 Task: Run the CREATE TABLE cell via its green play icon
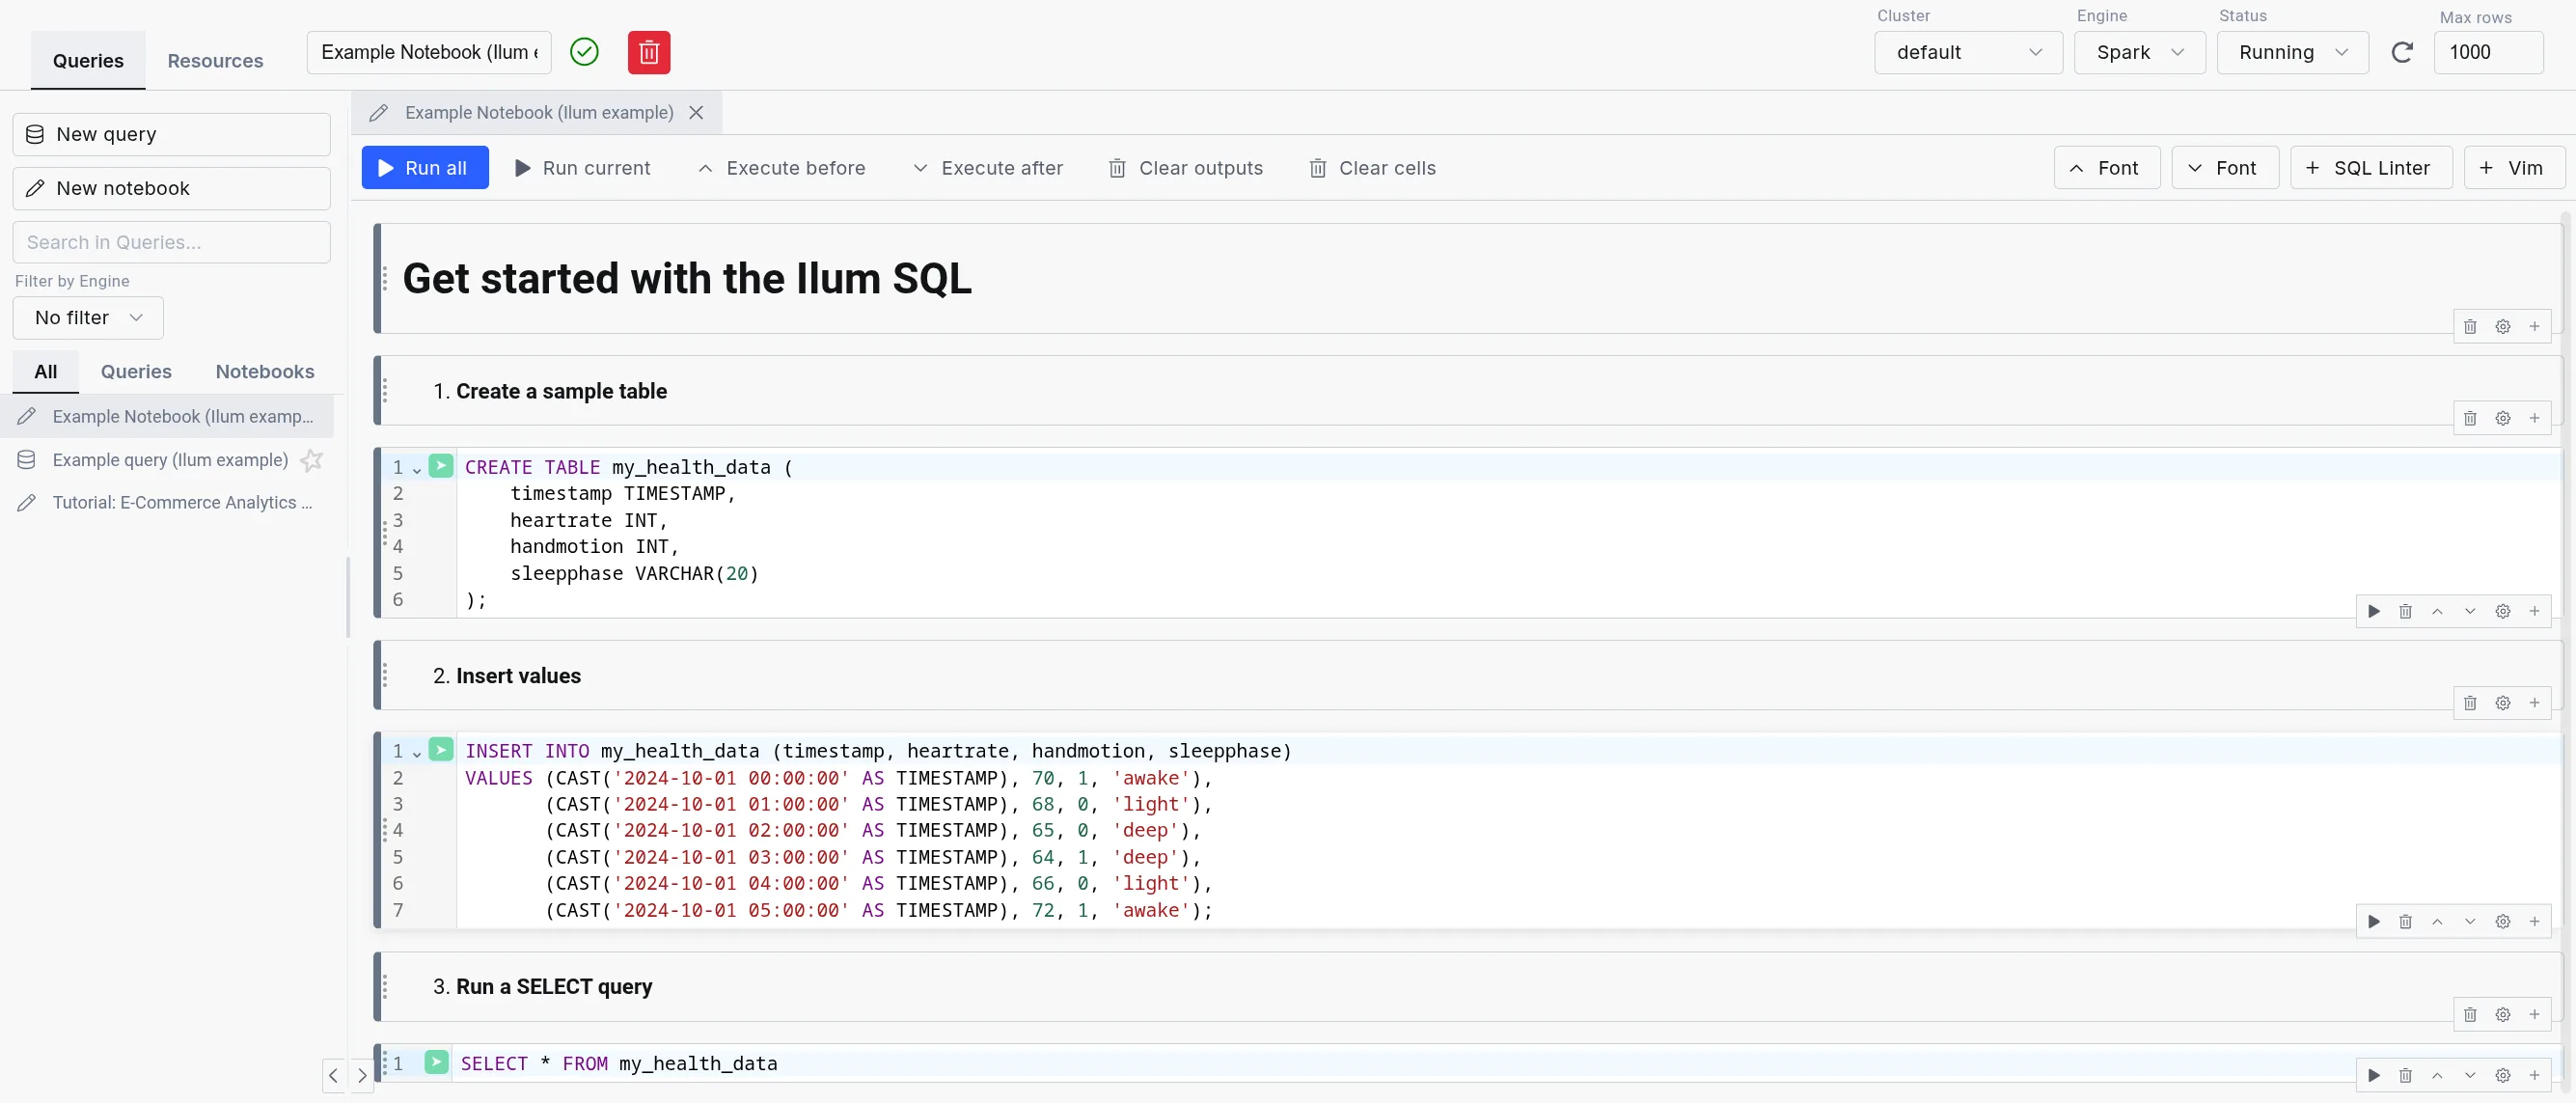click(x=441, y=465)
